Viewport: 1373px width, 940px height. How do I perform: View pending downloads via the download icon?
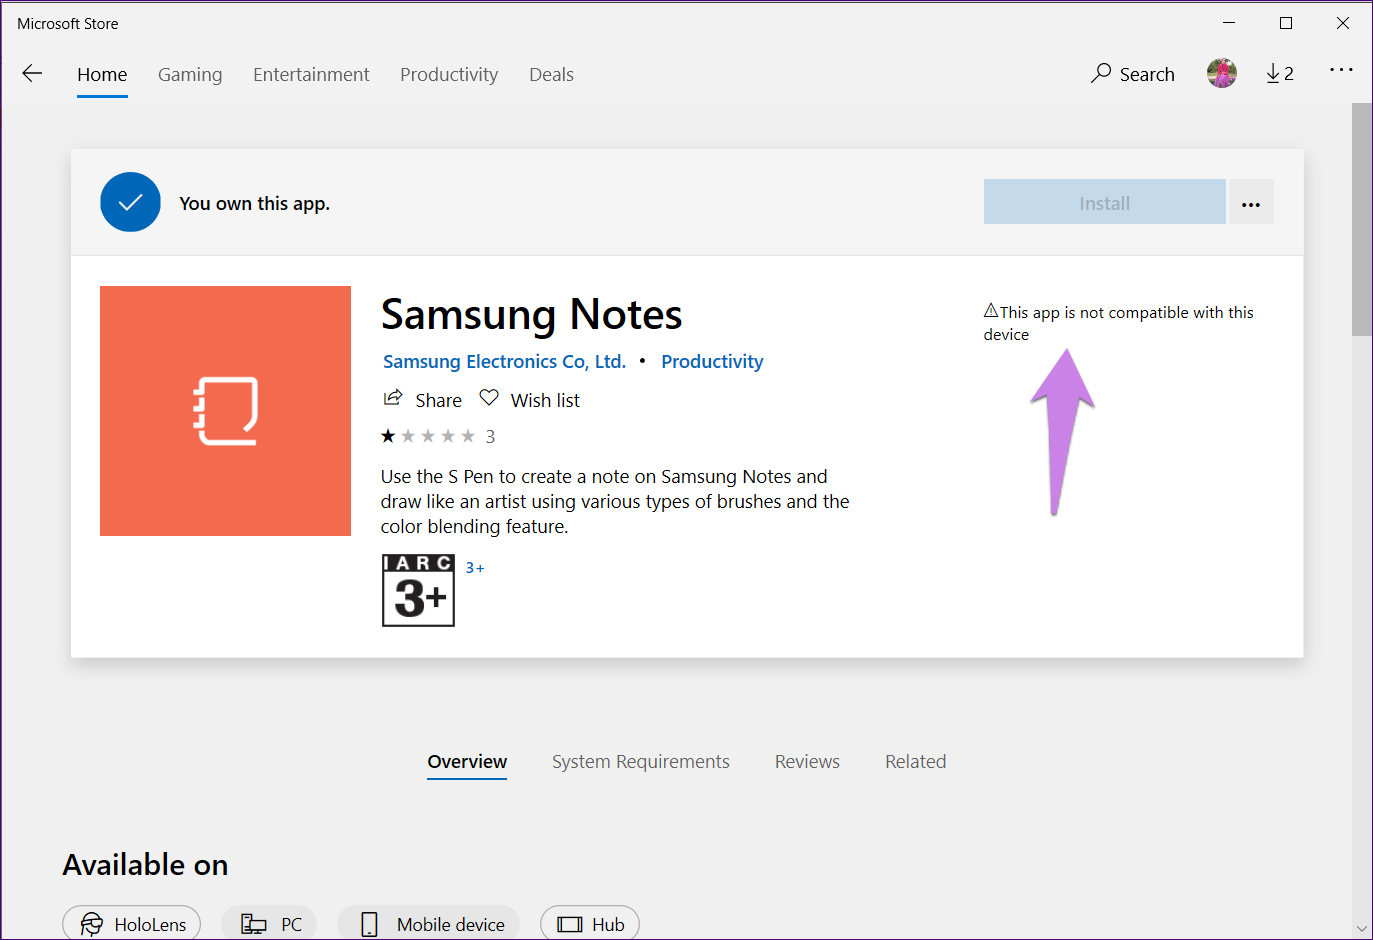(x=1279, y=73)
